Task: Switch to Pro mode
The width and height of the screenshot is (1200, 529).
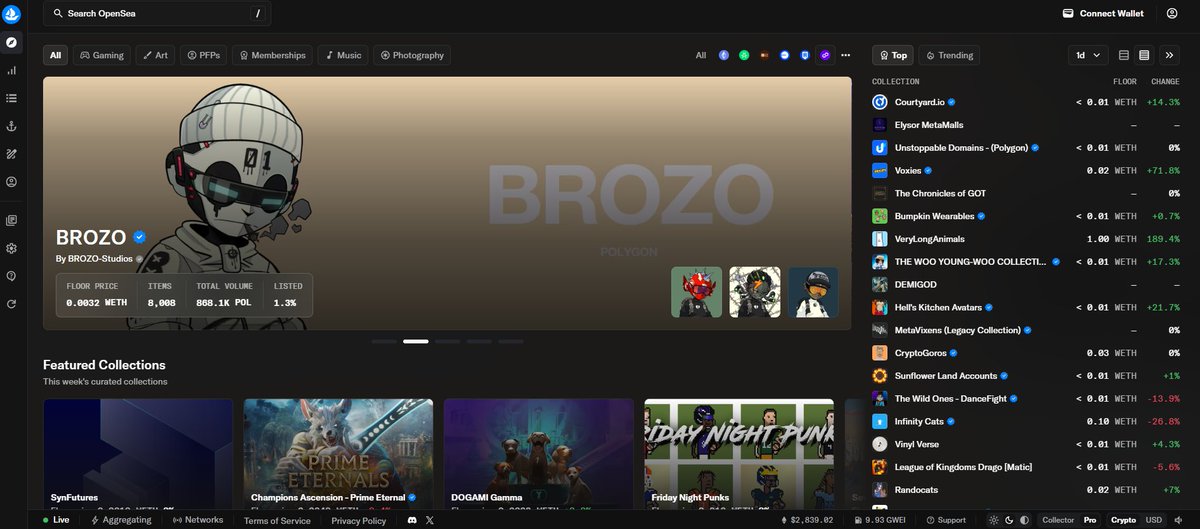Action: [1090, 520]
